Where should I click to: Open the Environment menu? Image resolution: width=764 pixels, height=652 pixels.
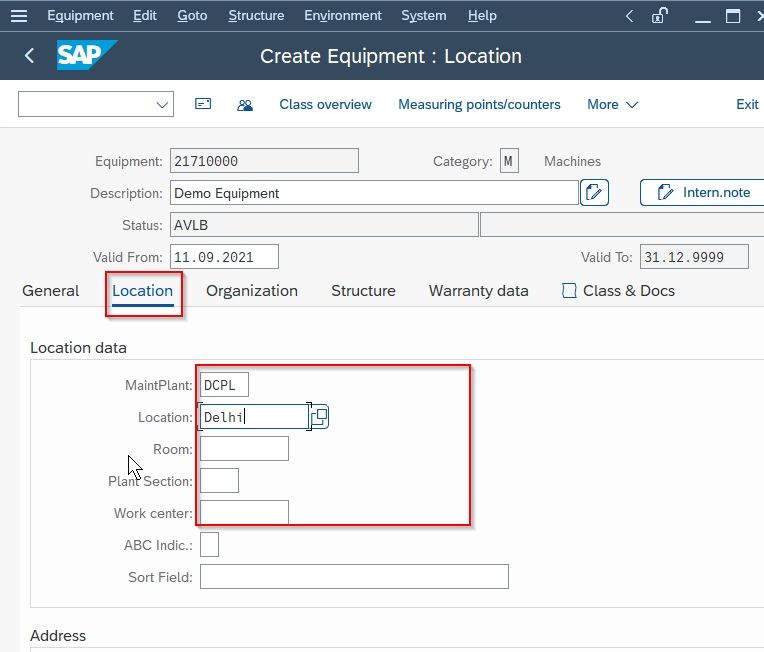(343, 16)
